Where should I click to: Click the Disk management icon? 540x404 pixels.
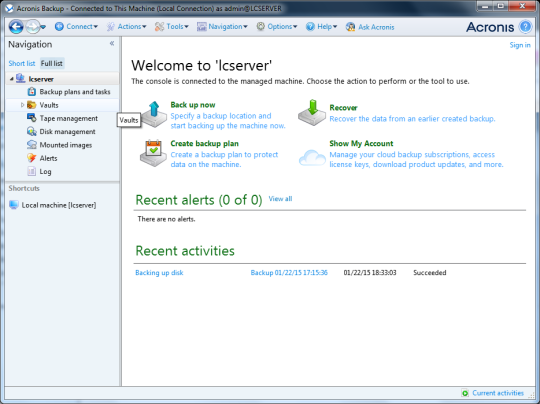[32, 131]
